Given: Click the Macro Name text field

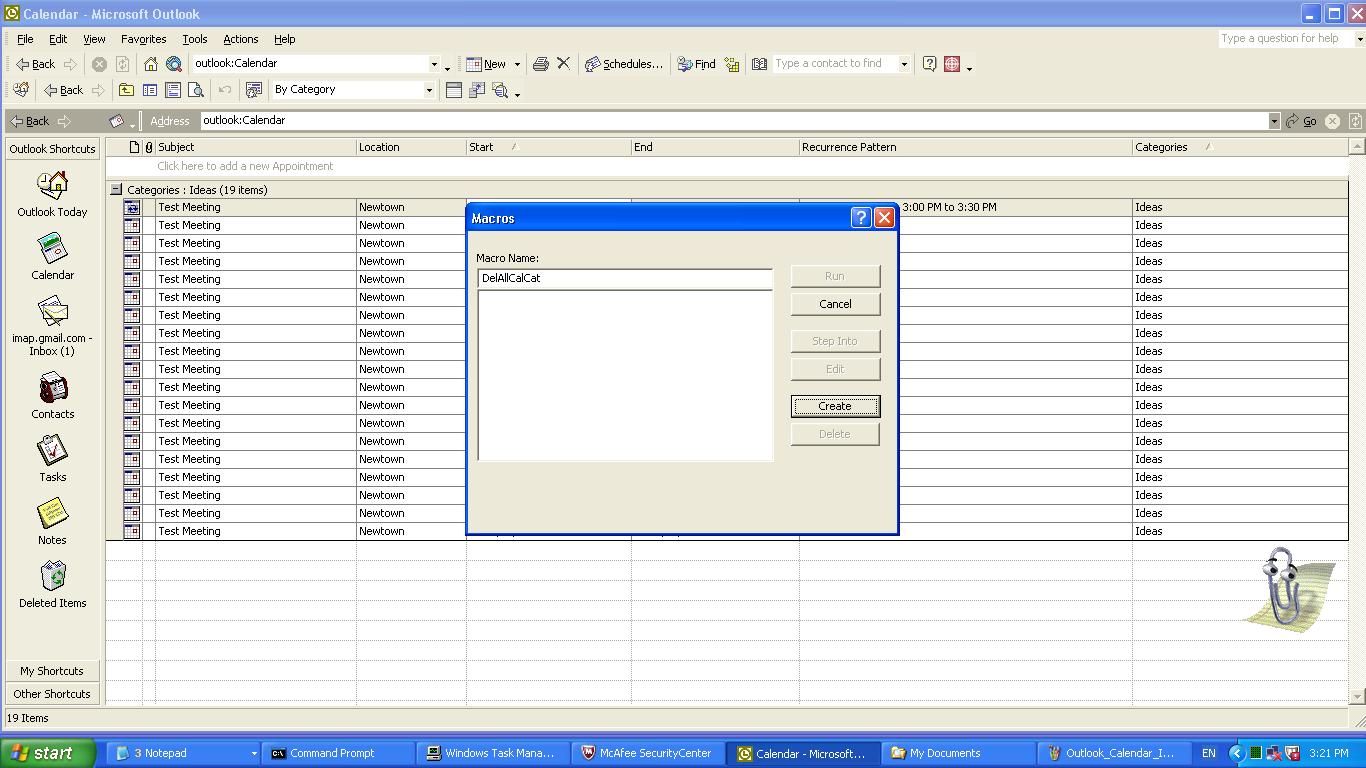Looking at the screenshot, I should pyautogui.click(x=624, y=278).
